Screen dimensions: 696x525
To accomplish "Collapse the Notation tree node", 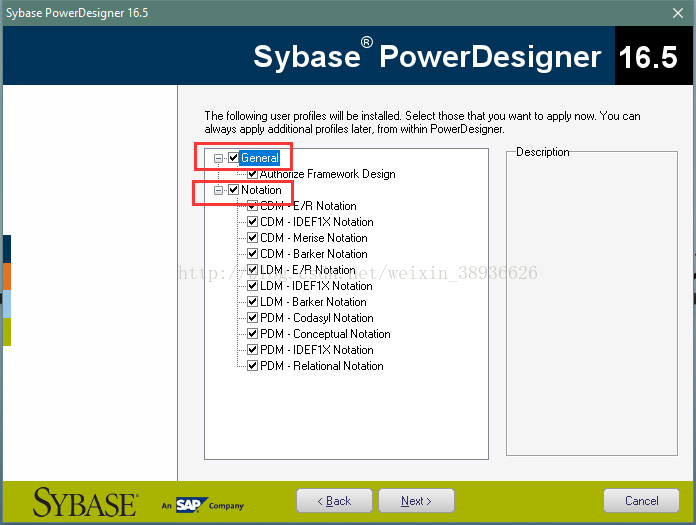I will pyautogui.click(x=218, y=190).
